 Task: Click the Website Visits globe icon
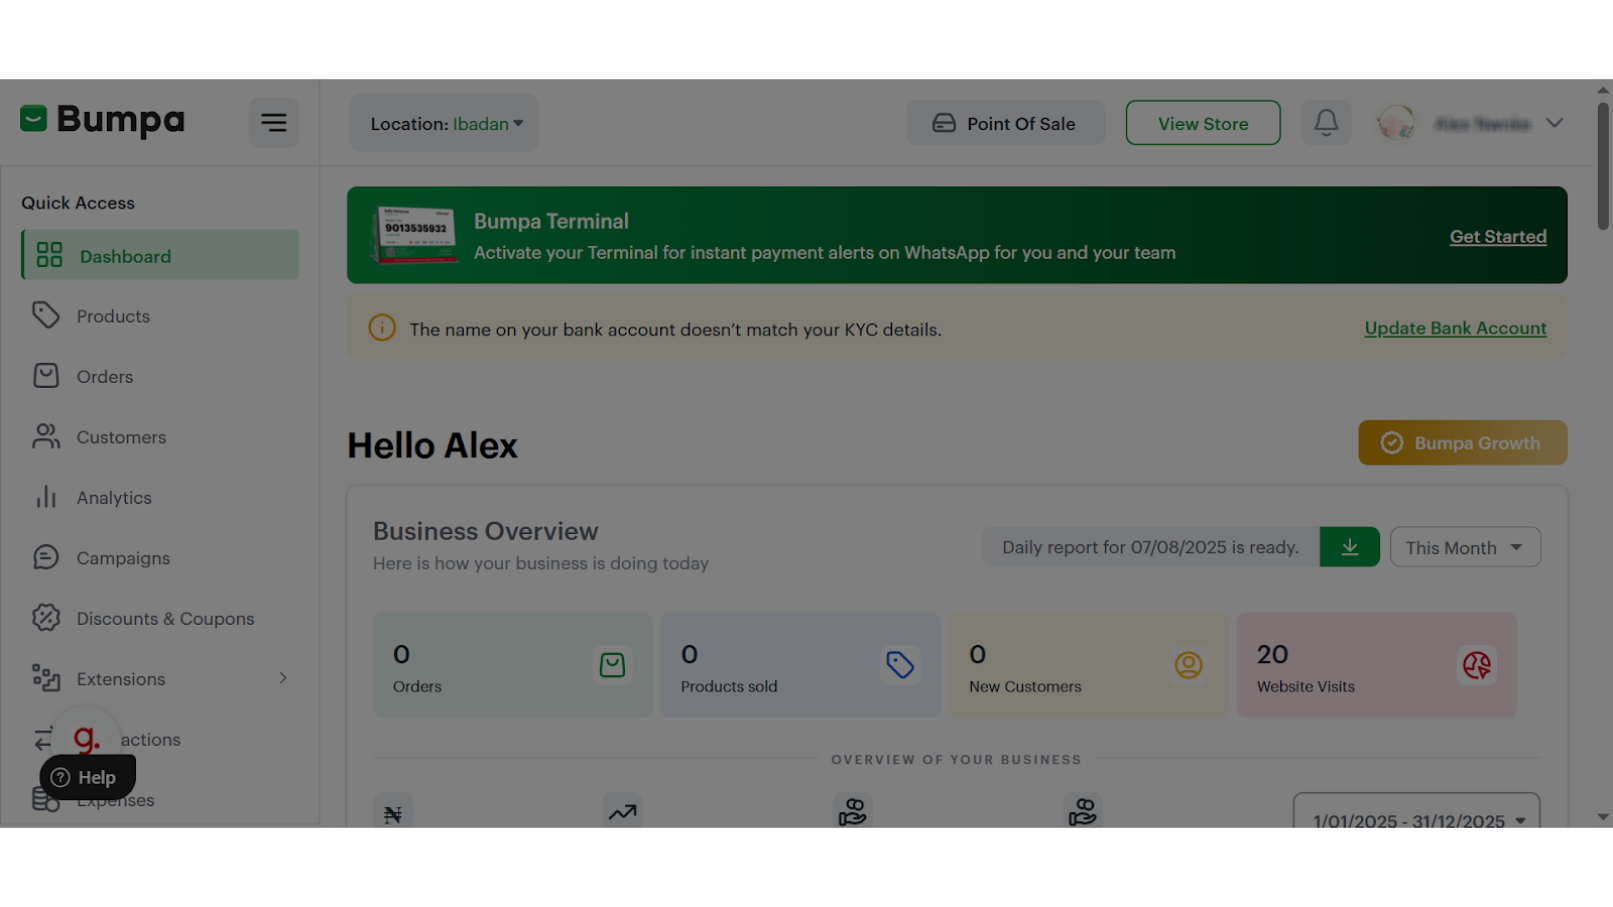tap(1476, 665)
